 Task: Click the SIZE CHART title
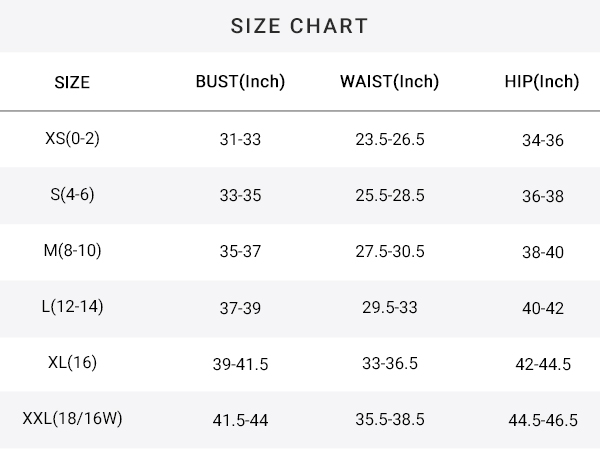[299, 26]
